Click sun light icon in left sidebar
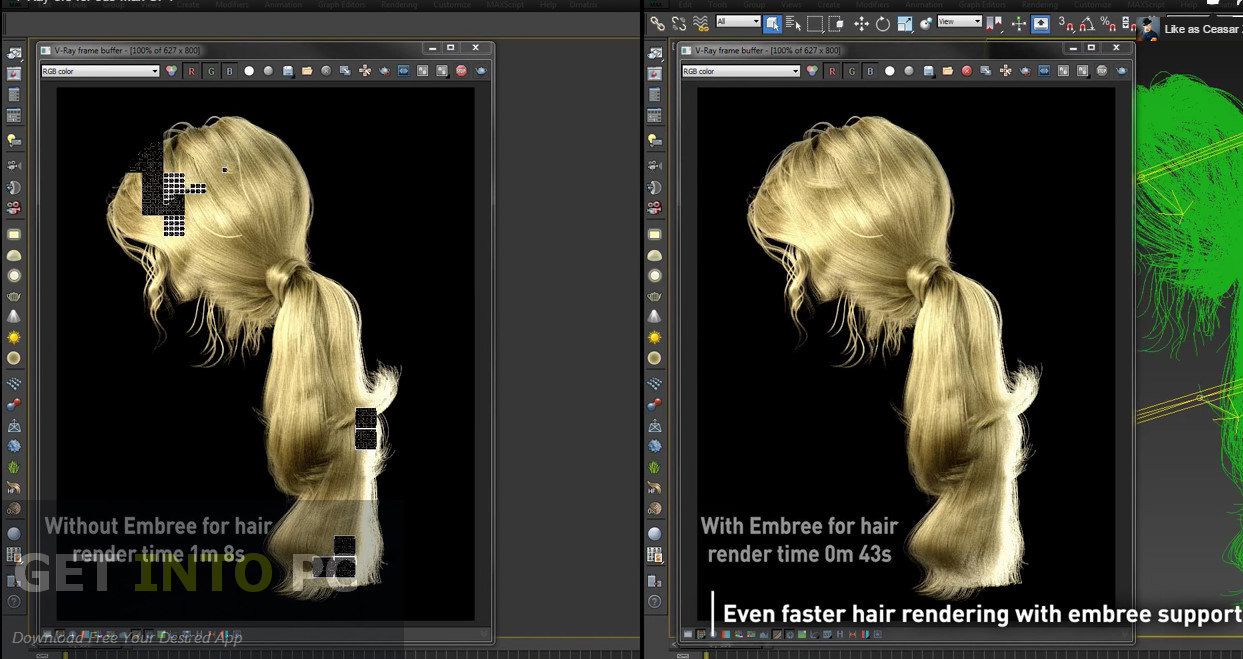This screenshot has height=659, width=1243. (14, 338)
